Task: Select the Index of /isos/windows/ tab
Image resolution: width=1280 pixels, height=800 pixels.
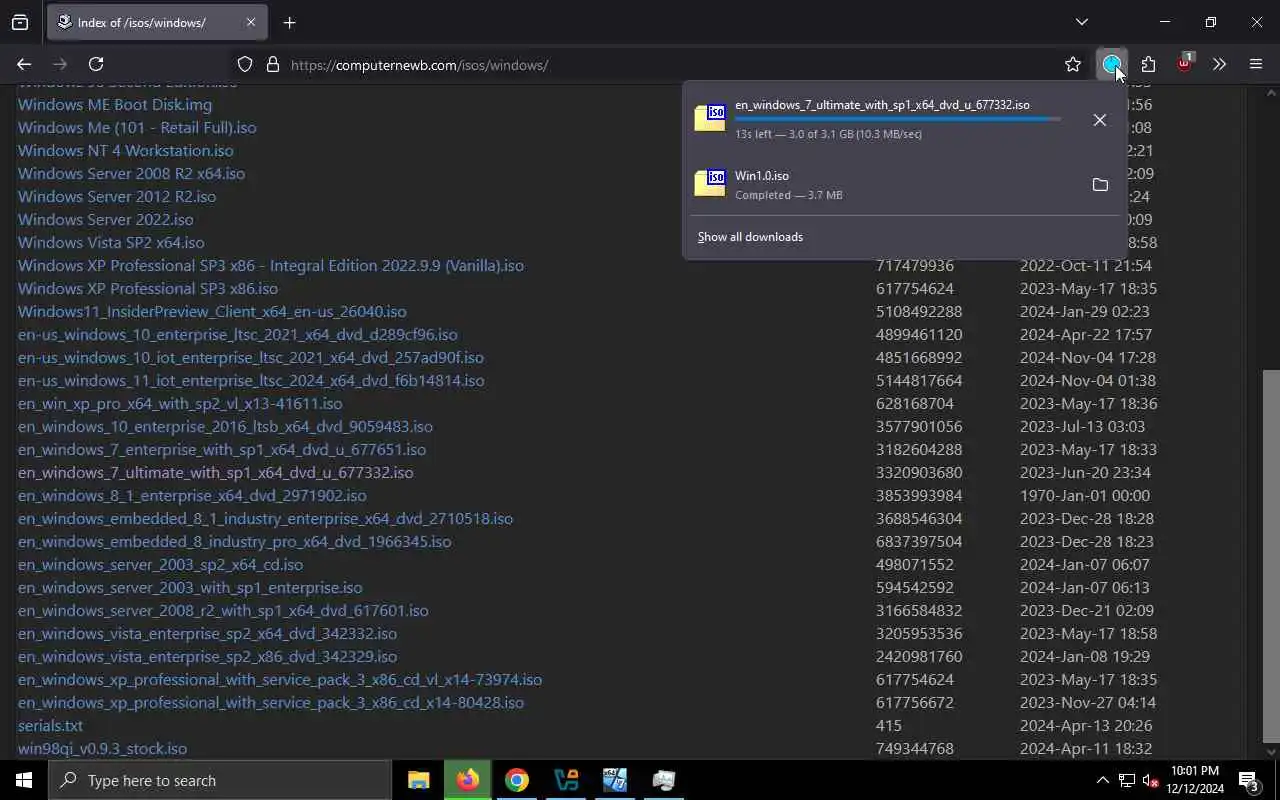Action: coord(157,22)
